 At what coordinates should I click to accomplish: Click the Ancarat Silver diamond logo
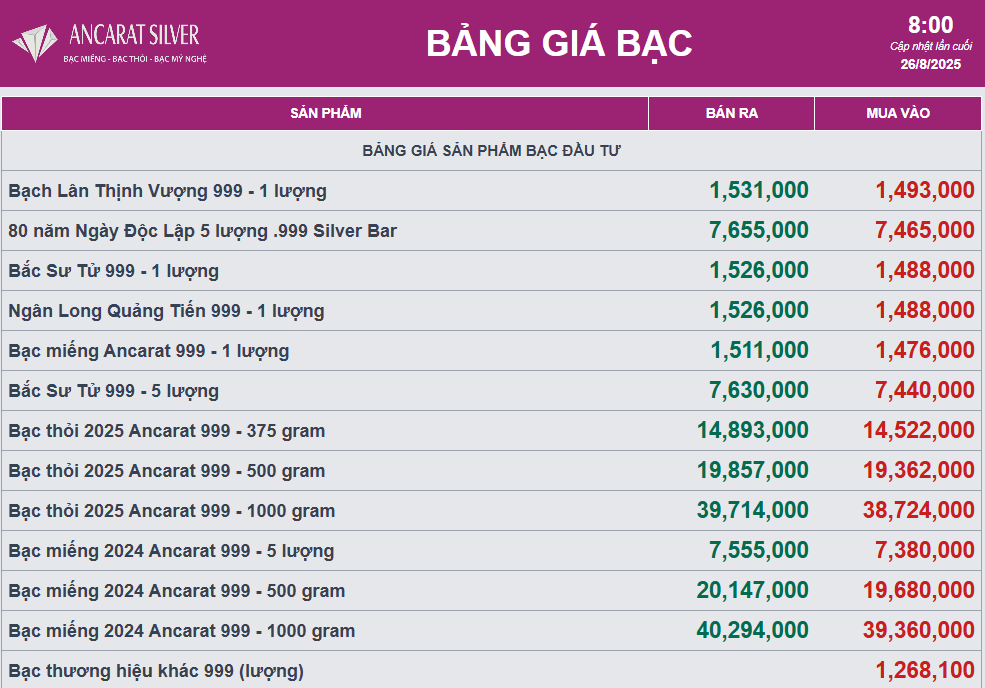pyautogui.click(x=36, y=42)
